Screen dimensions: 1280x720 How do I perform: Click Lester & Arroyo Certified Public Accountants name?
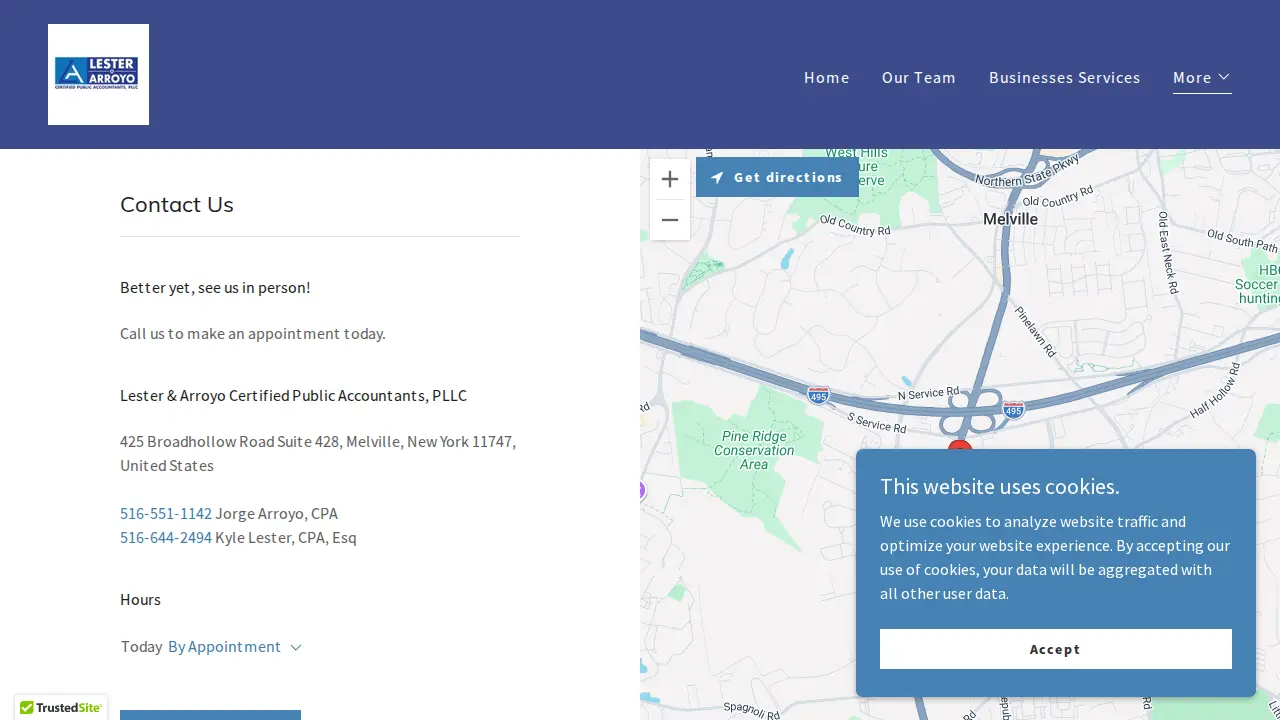[293, 395]
